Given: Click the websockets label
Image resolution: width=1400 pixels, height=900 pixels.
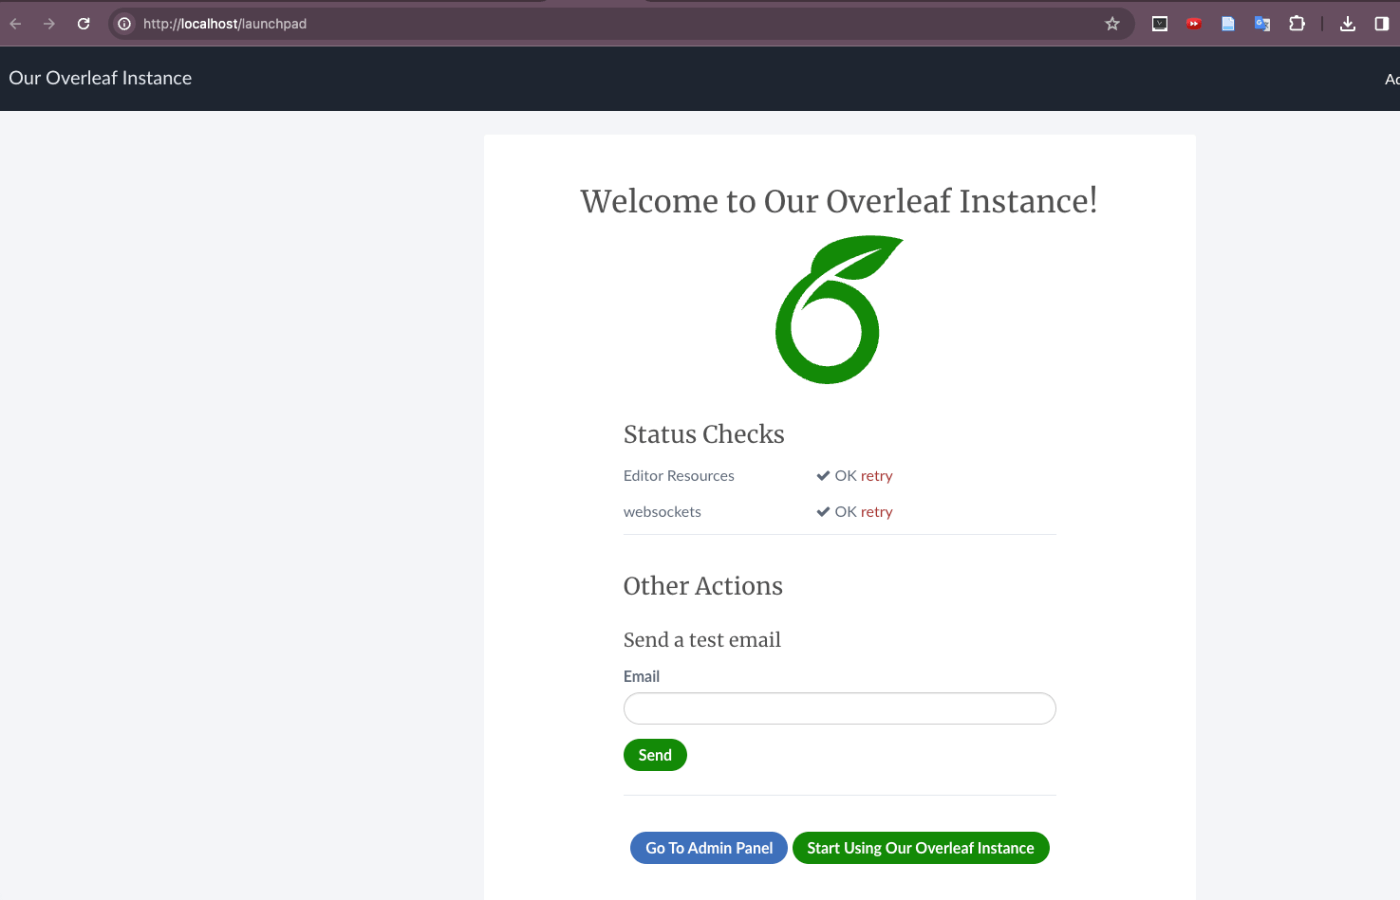Looking at the screenshot, I should (662, 512).
